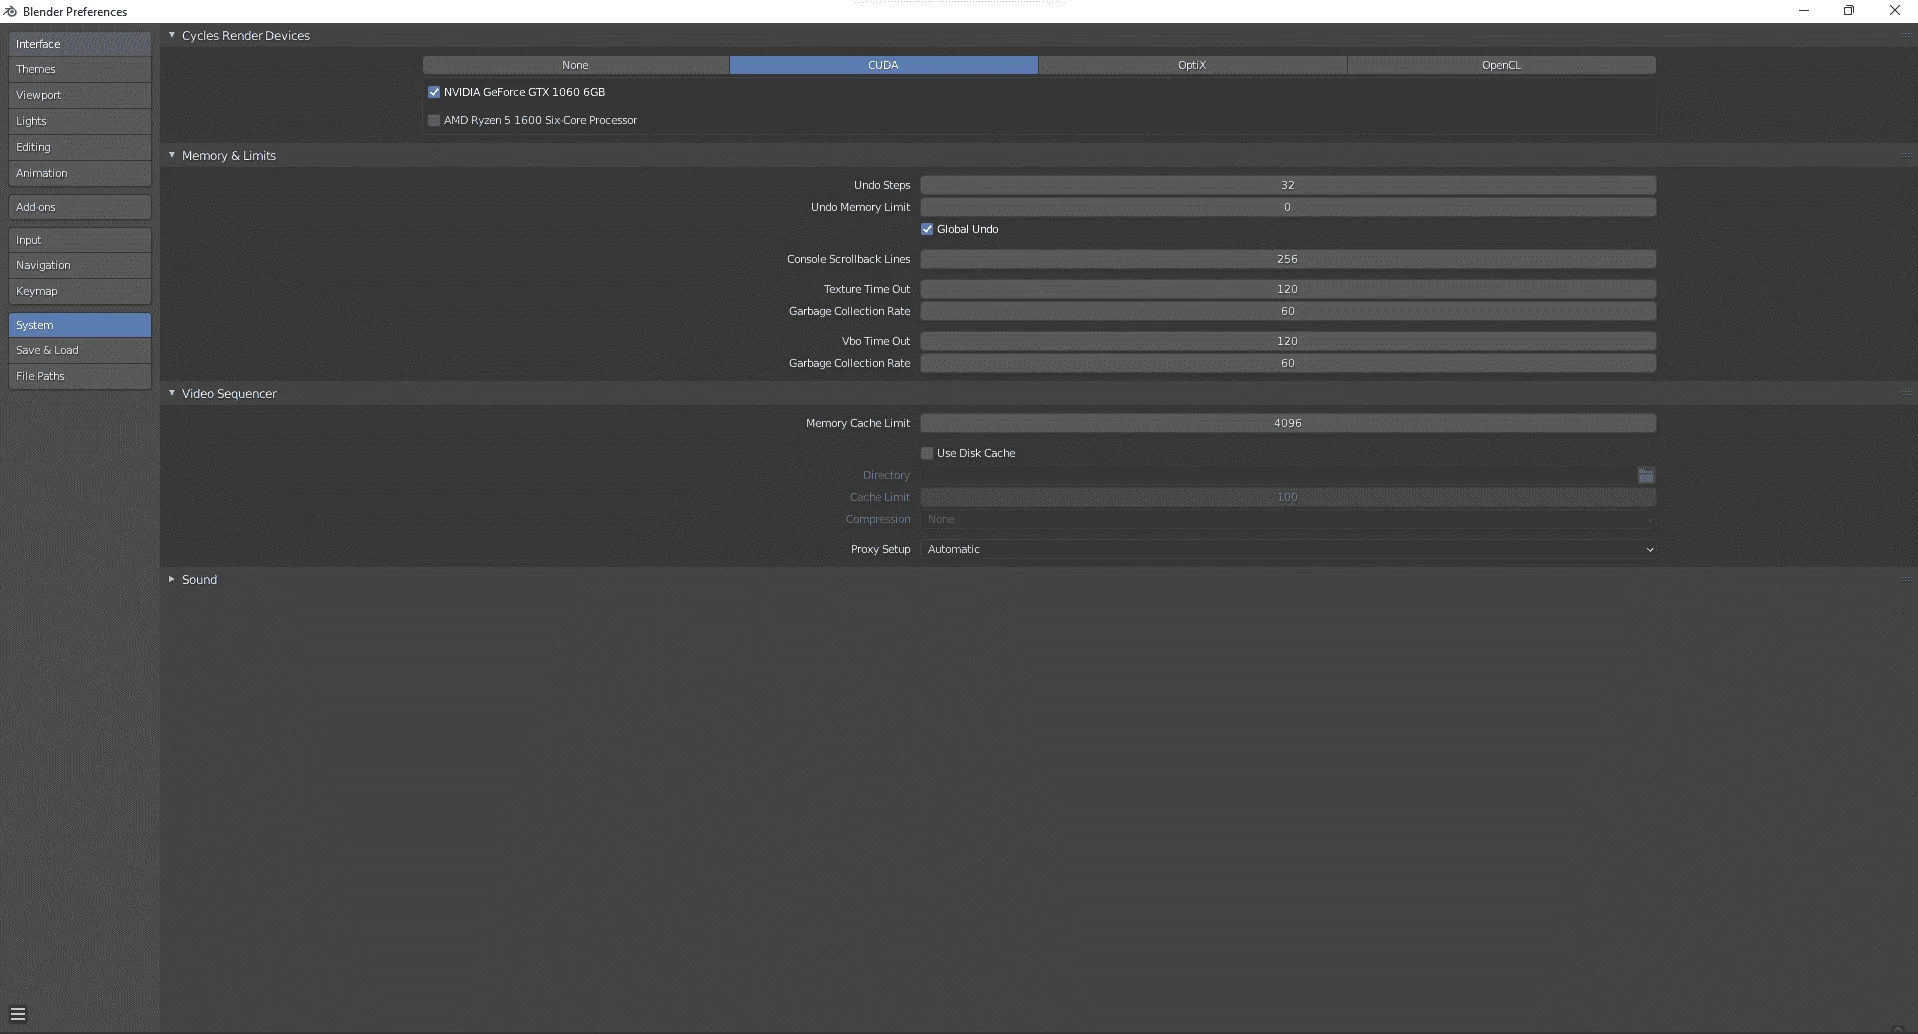Toggle AMD Ryzen 5 1600 processor checkbox

click(x=434, y=120)
